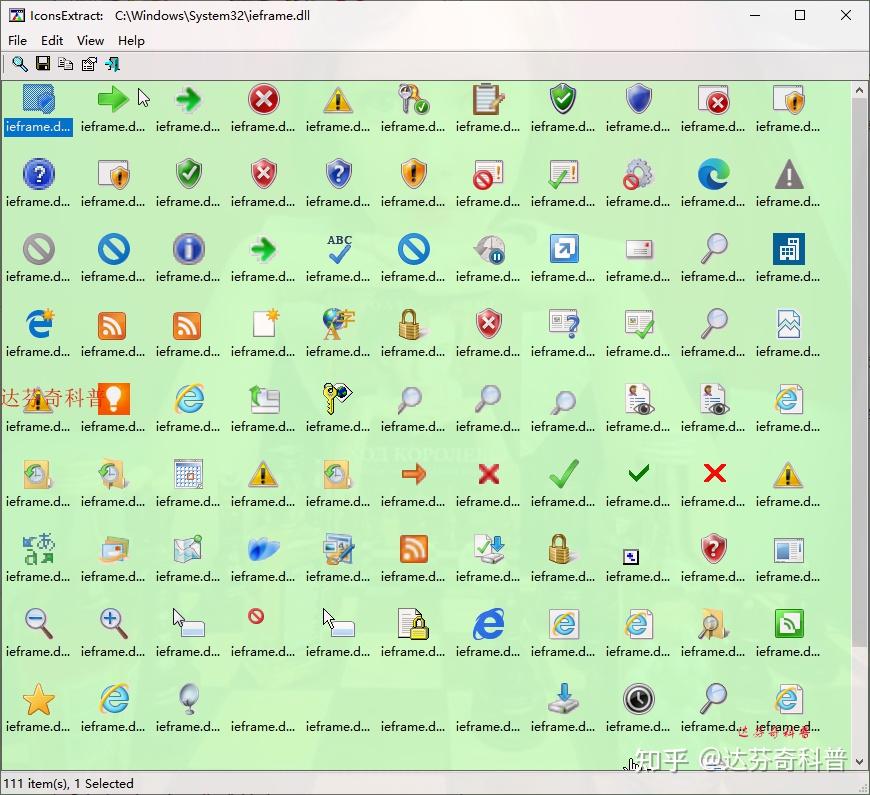Select the yellow key with globe icon

click(337, 399)
